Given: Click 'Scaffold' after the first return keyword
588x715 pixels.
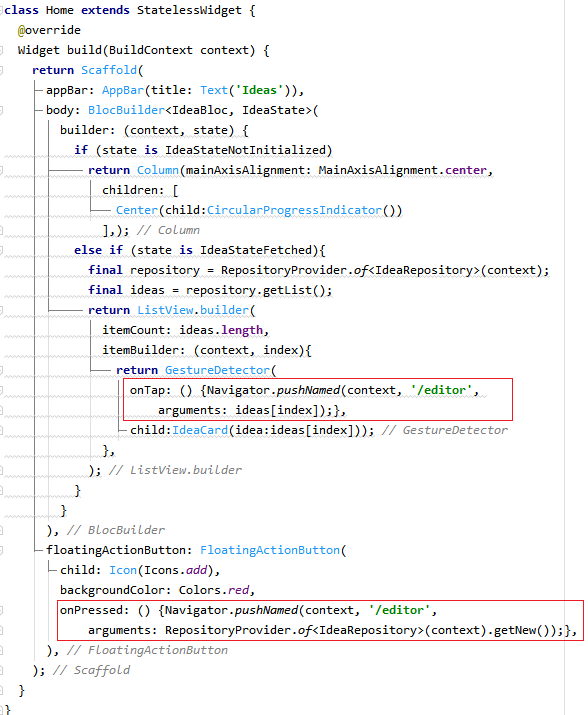Looking at the screenshot, I should 109,70.
